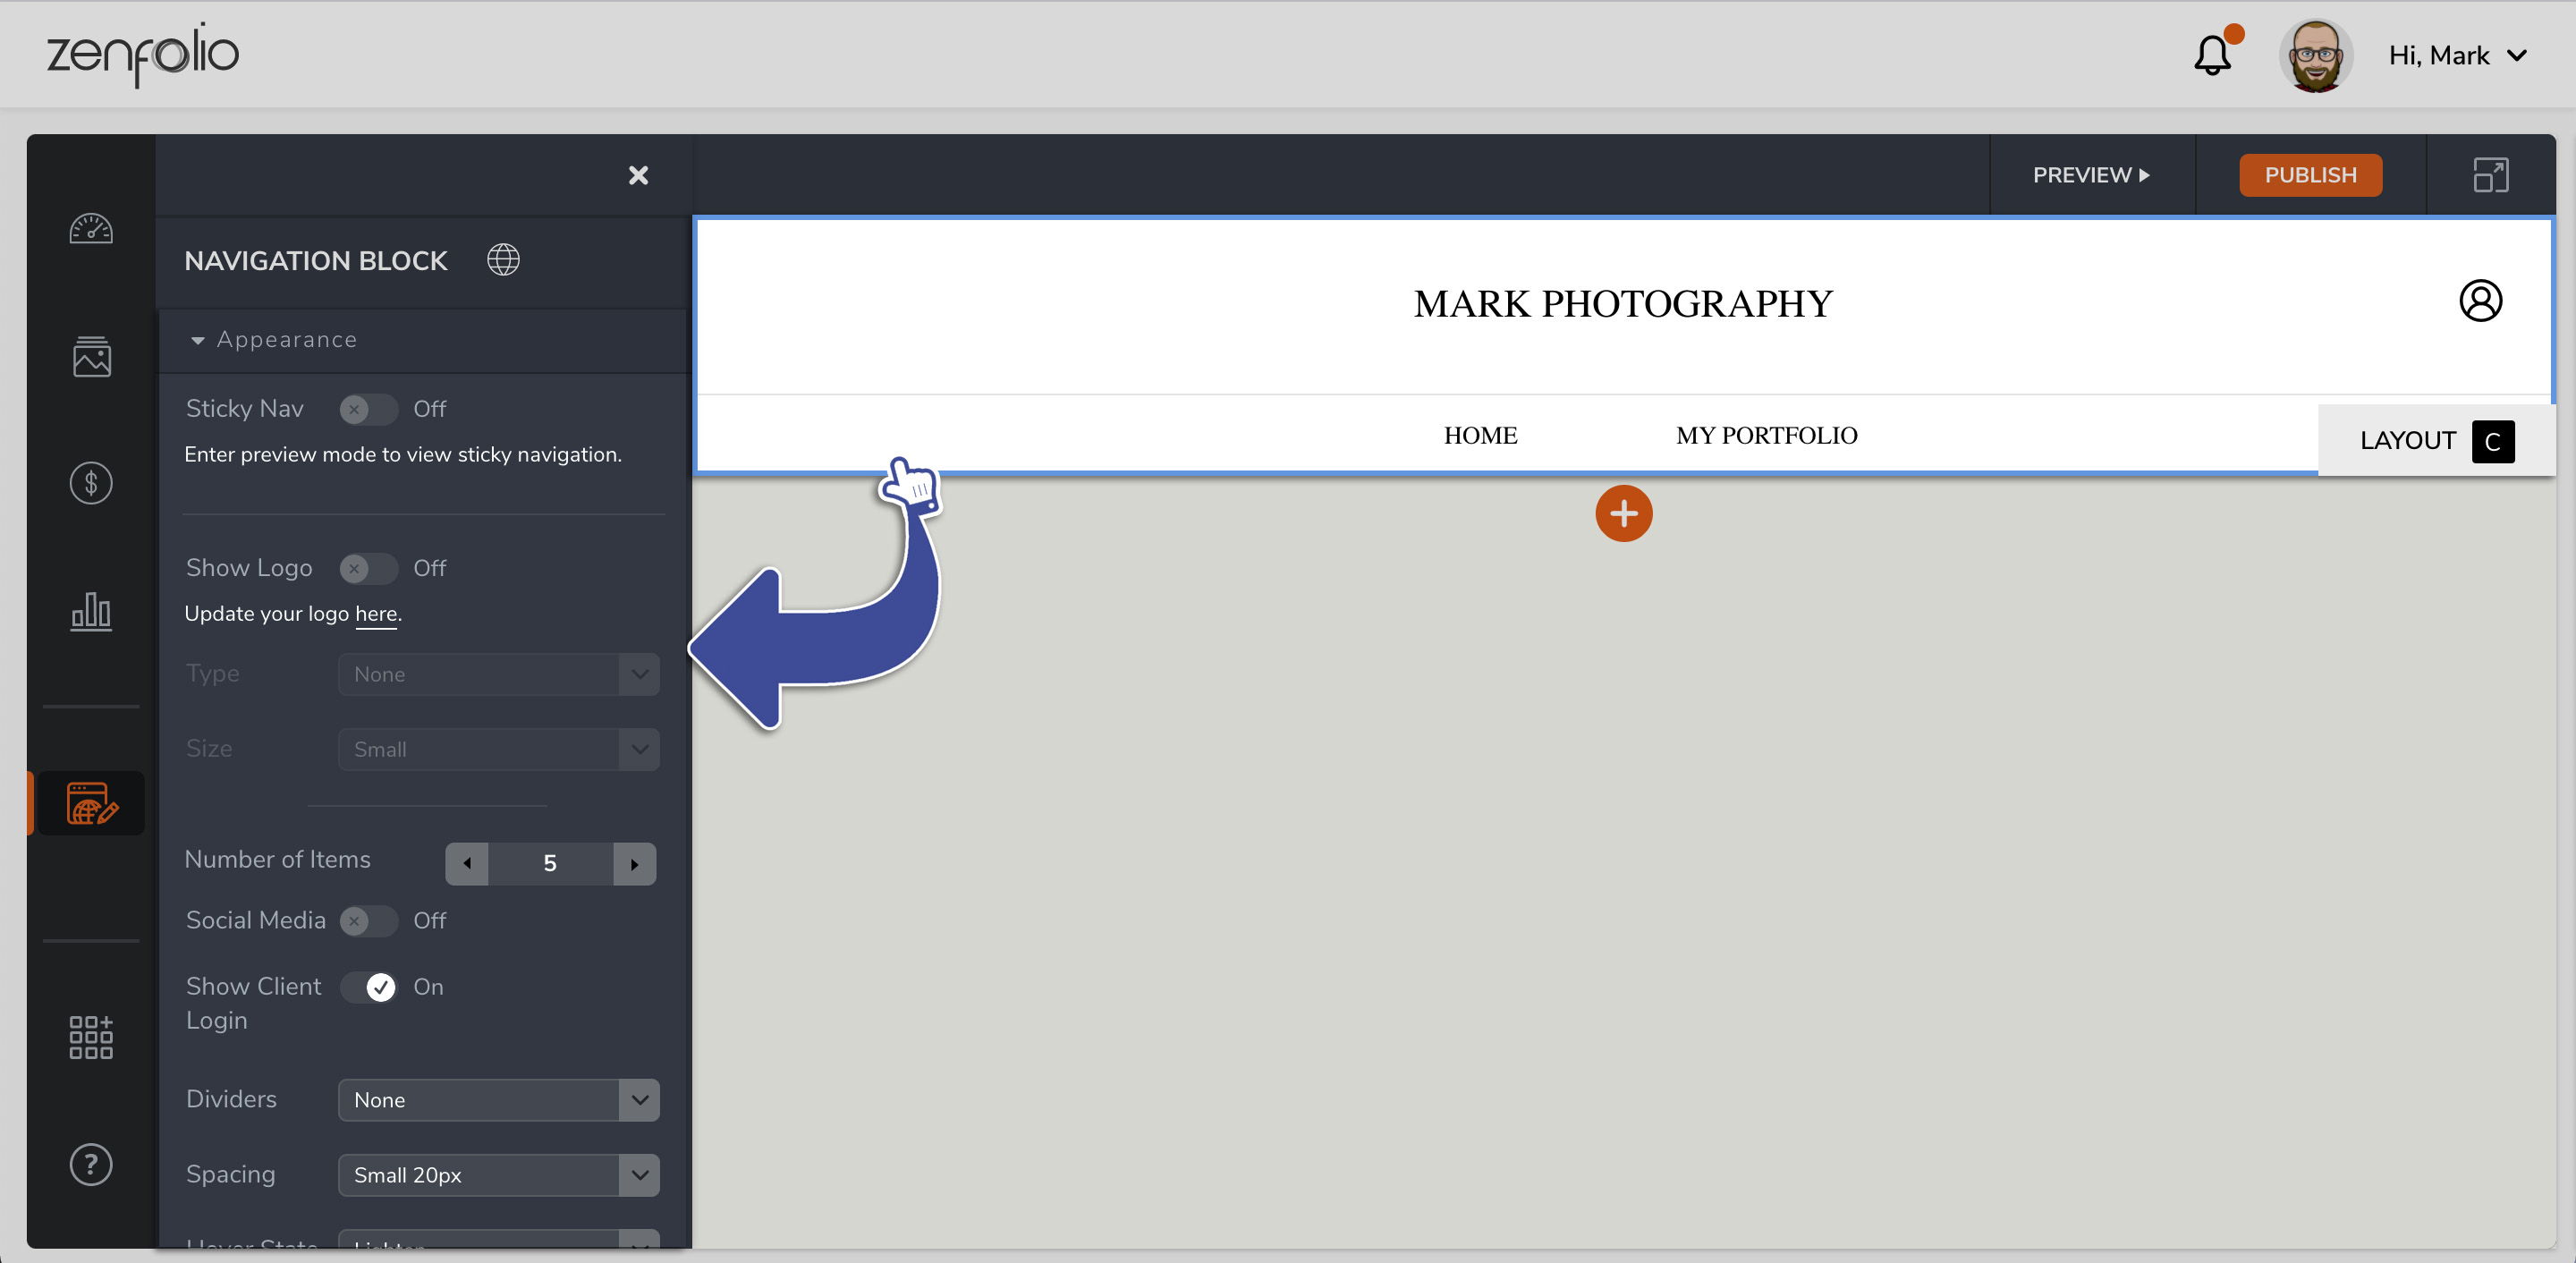Click the orange add block plus button
The width and height of the screenshot is (2576, 1263).
point(1623,513)
